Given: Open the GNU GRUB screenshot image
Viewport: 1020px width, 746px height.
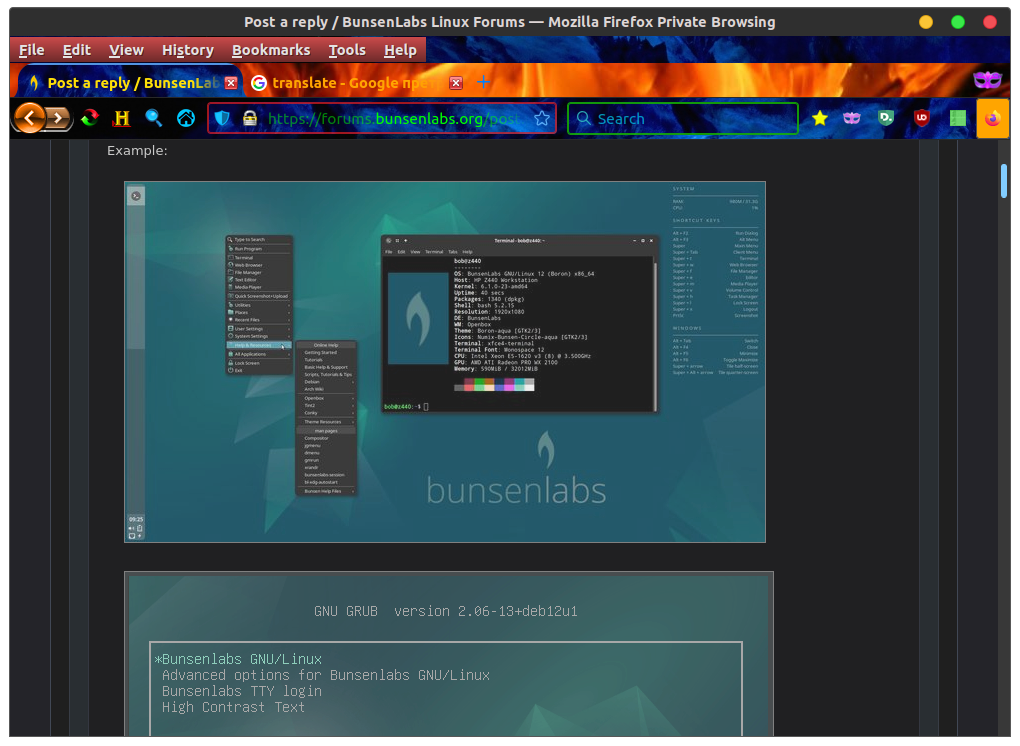Looking at the screenshot, I should pos(449,654).
